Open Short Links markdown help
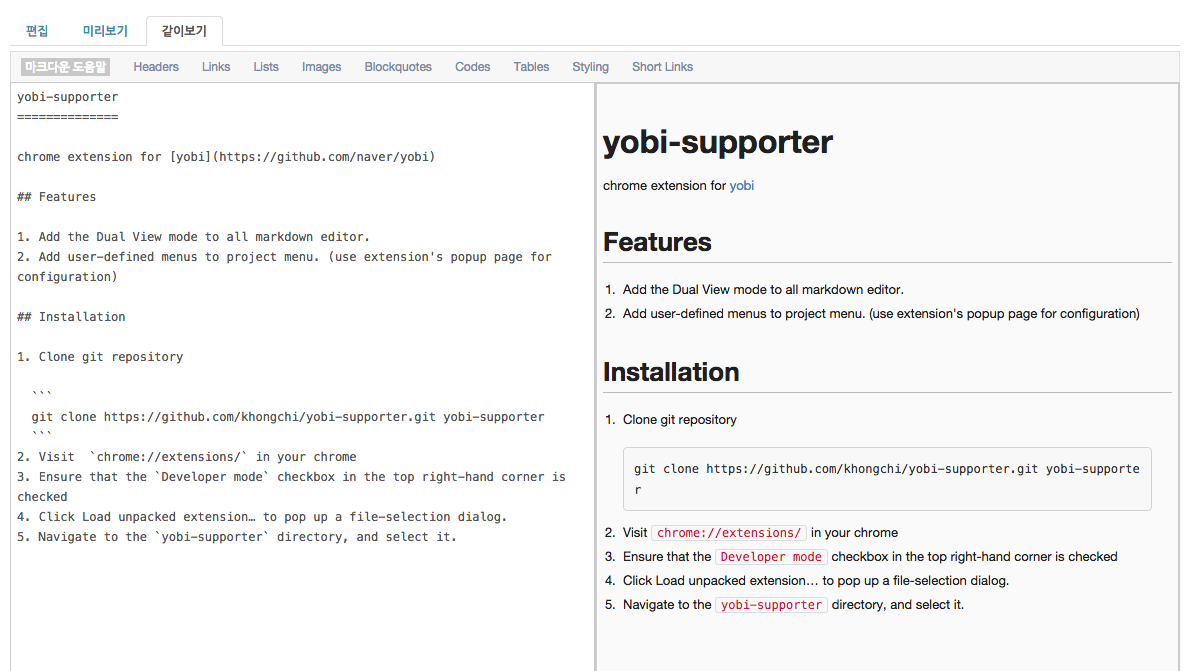Screen dimensions: 1189x671 [x=663, y=67]
